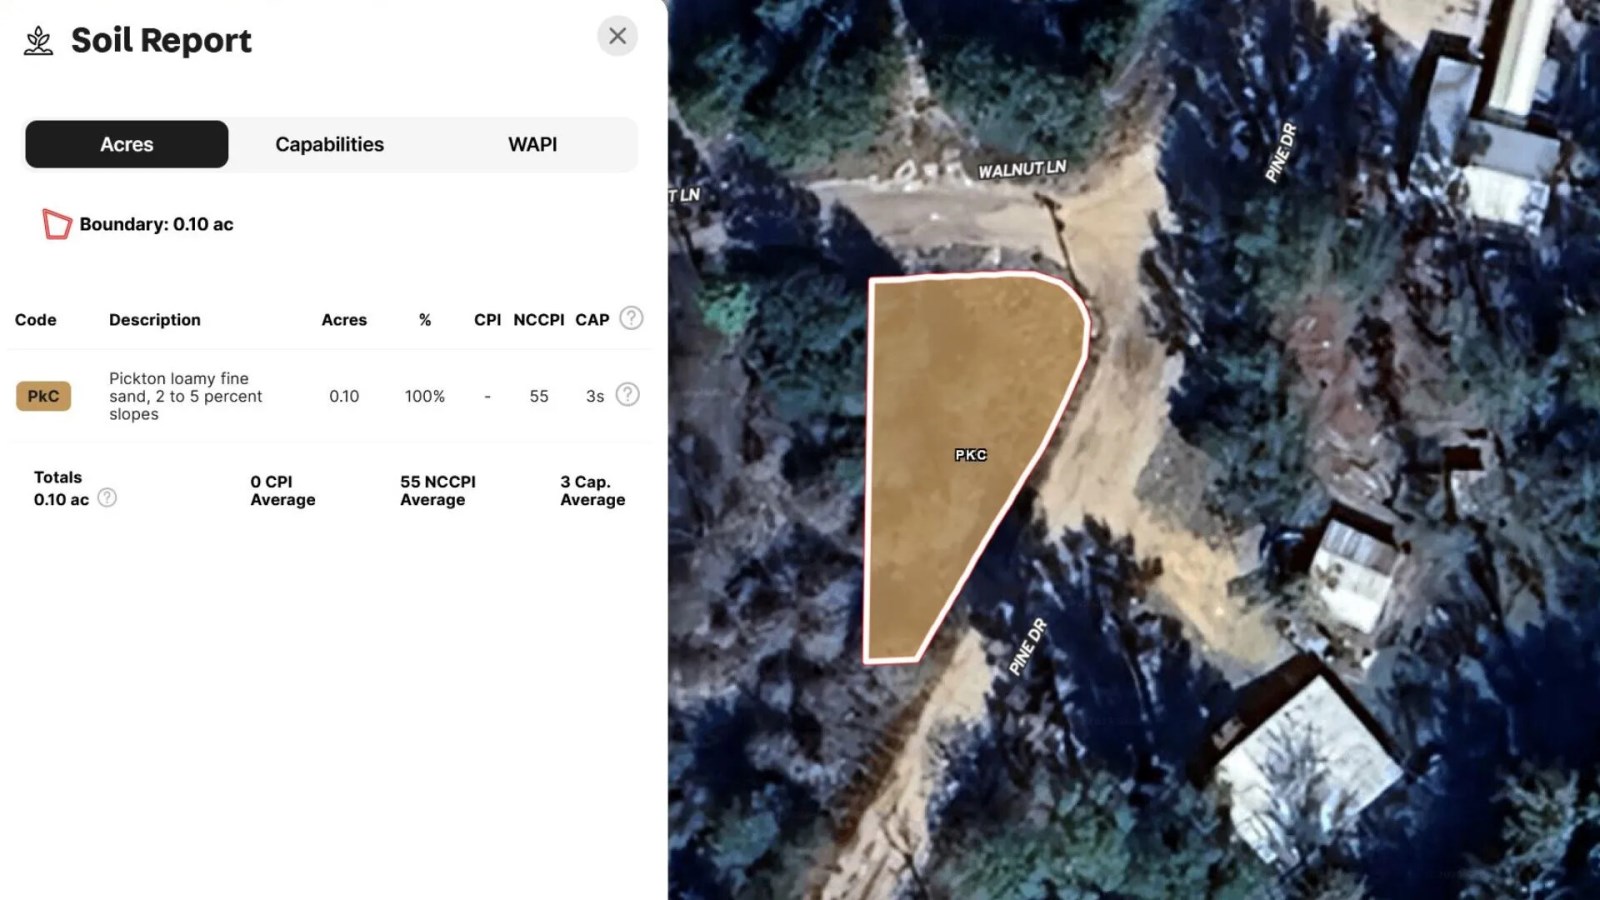Click the Soil Report plant icon
Image resolution: width=1600 pixels, height=900 pixels.
[39, 41]
